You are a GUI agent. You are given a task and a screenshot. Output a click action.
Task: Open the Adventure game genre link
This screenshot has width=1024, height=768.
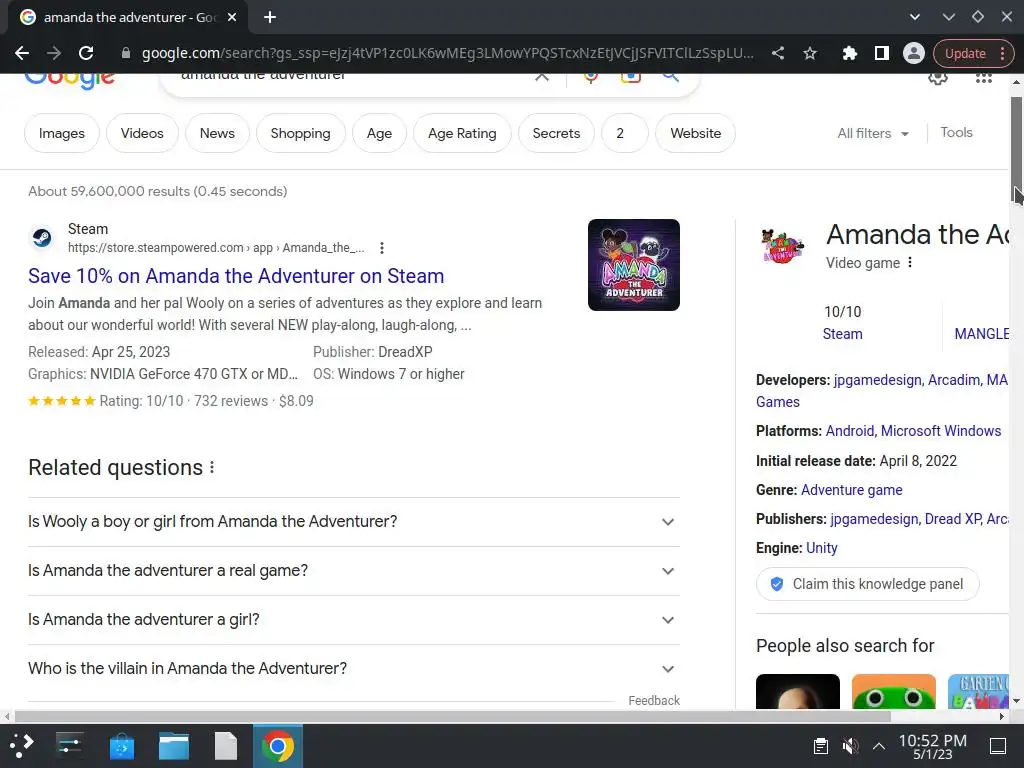tap(852, 490)
